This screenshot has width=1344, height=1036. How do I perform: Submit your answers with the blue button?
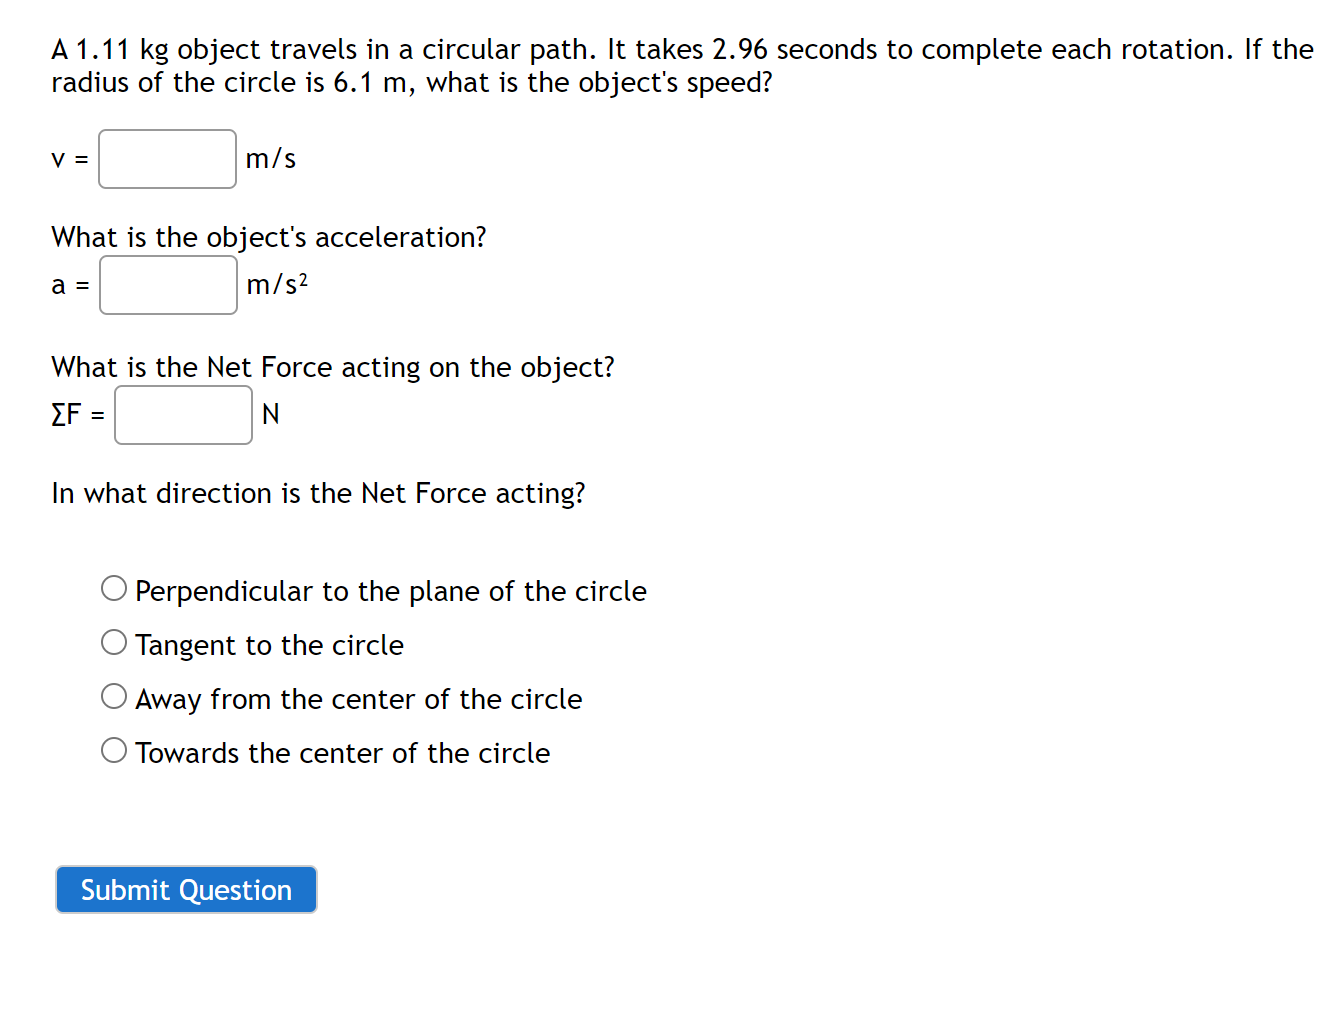(185, 889)
